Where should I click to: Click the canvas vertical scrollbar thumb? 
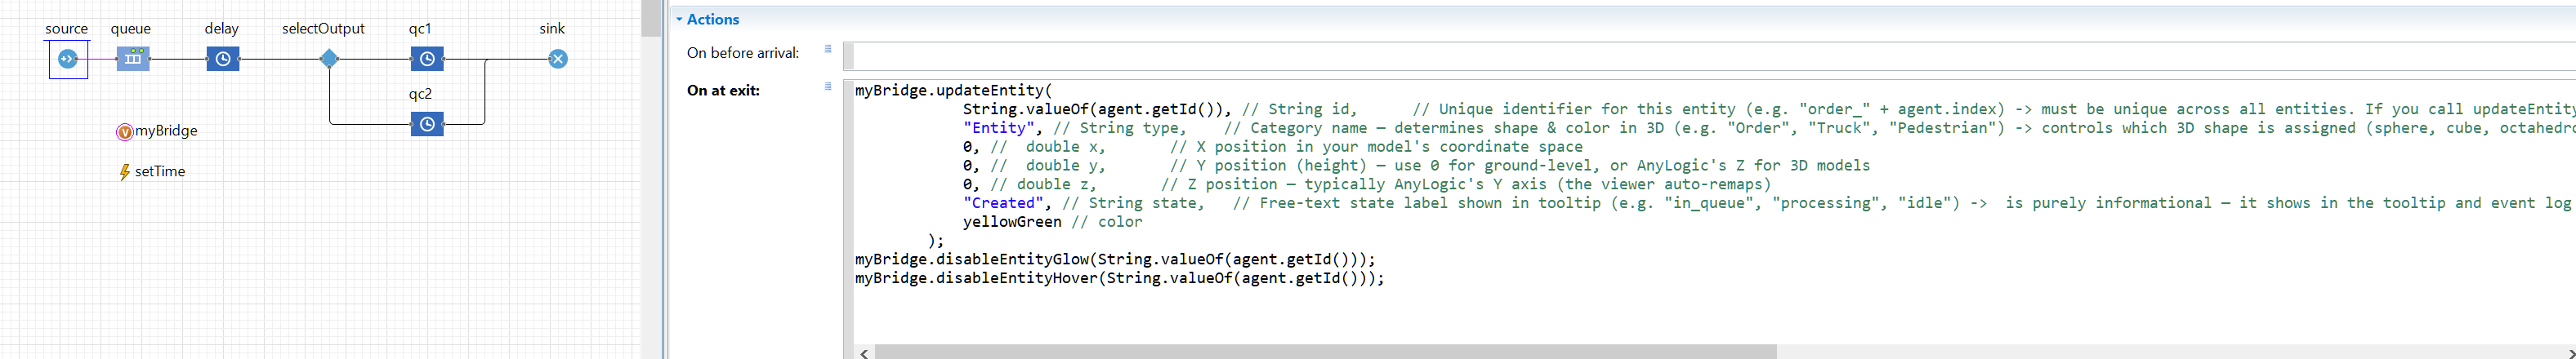(651, 18)
